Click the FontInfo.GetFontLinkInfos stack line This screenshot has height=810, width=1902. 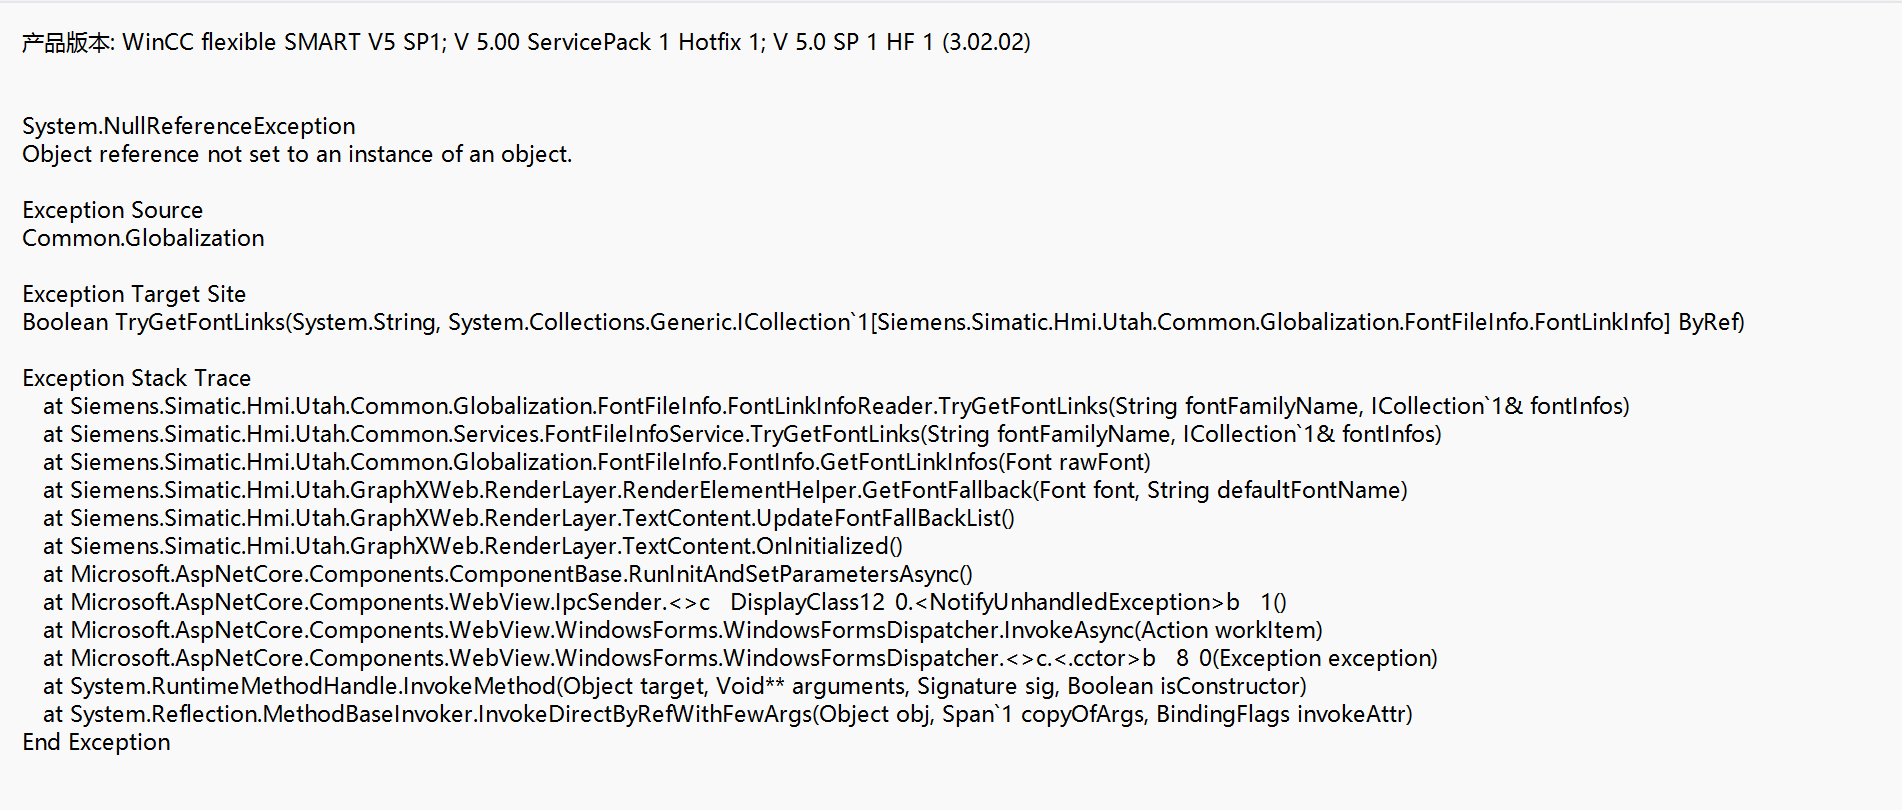click(x=597, y=462)
